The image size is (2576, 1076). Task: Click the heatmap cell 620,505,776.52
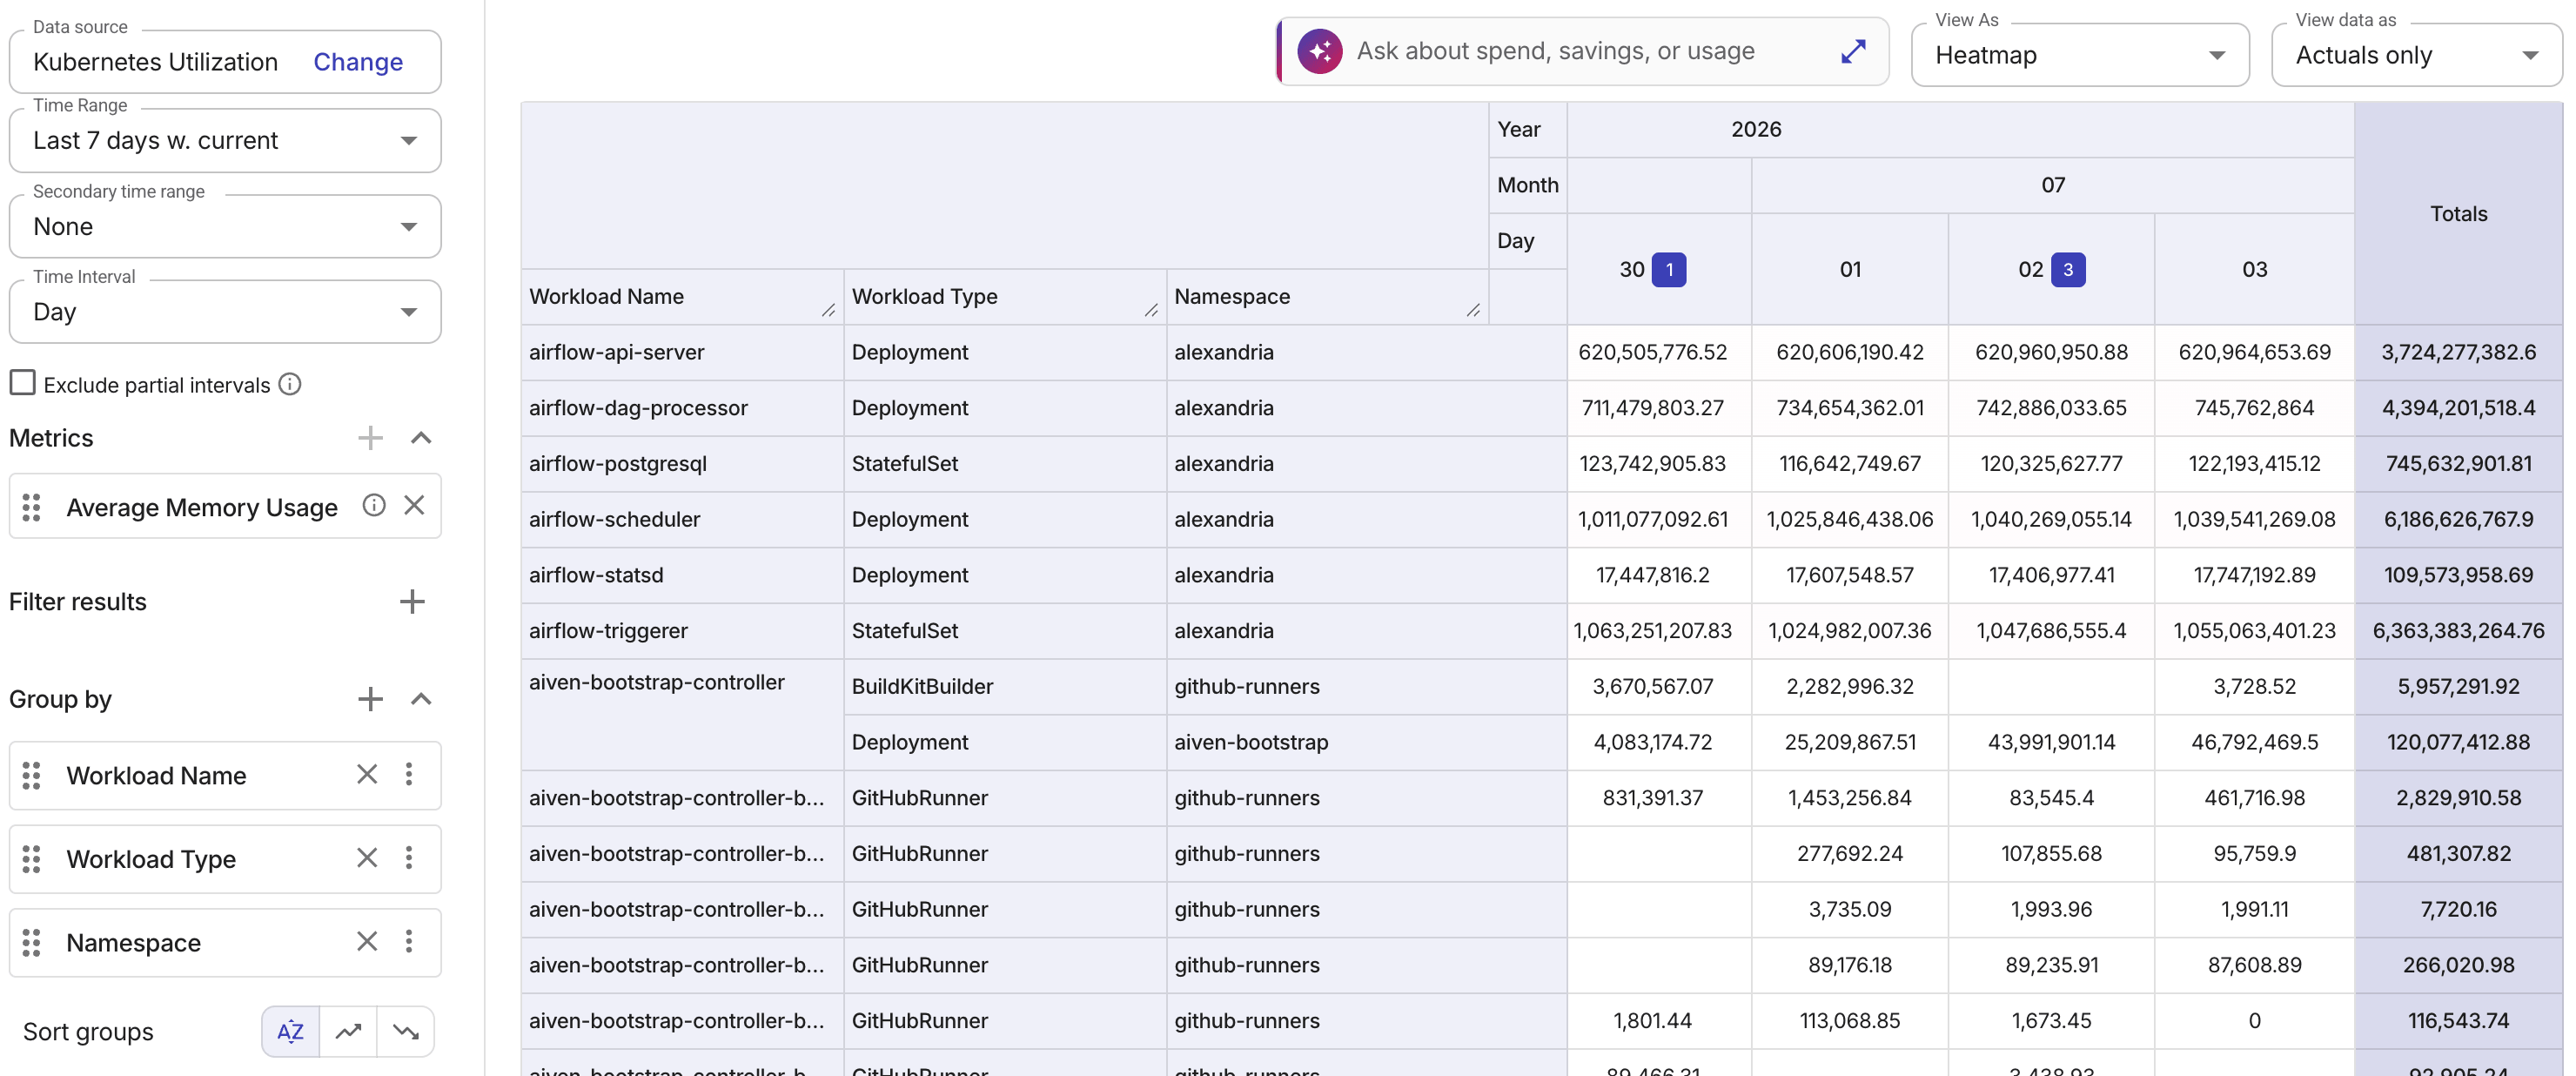(x=1658, y=352)
